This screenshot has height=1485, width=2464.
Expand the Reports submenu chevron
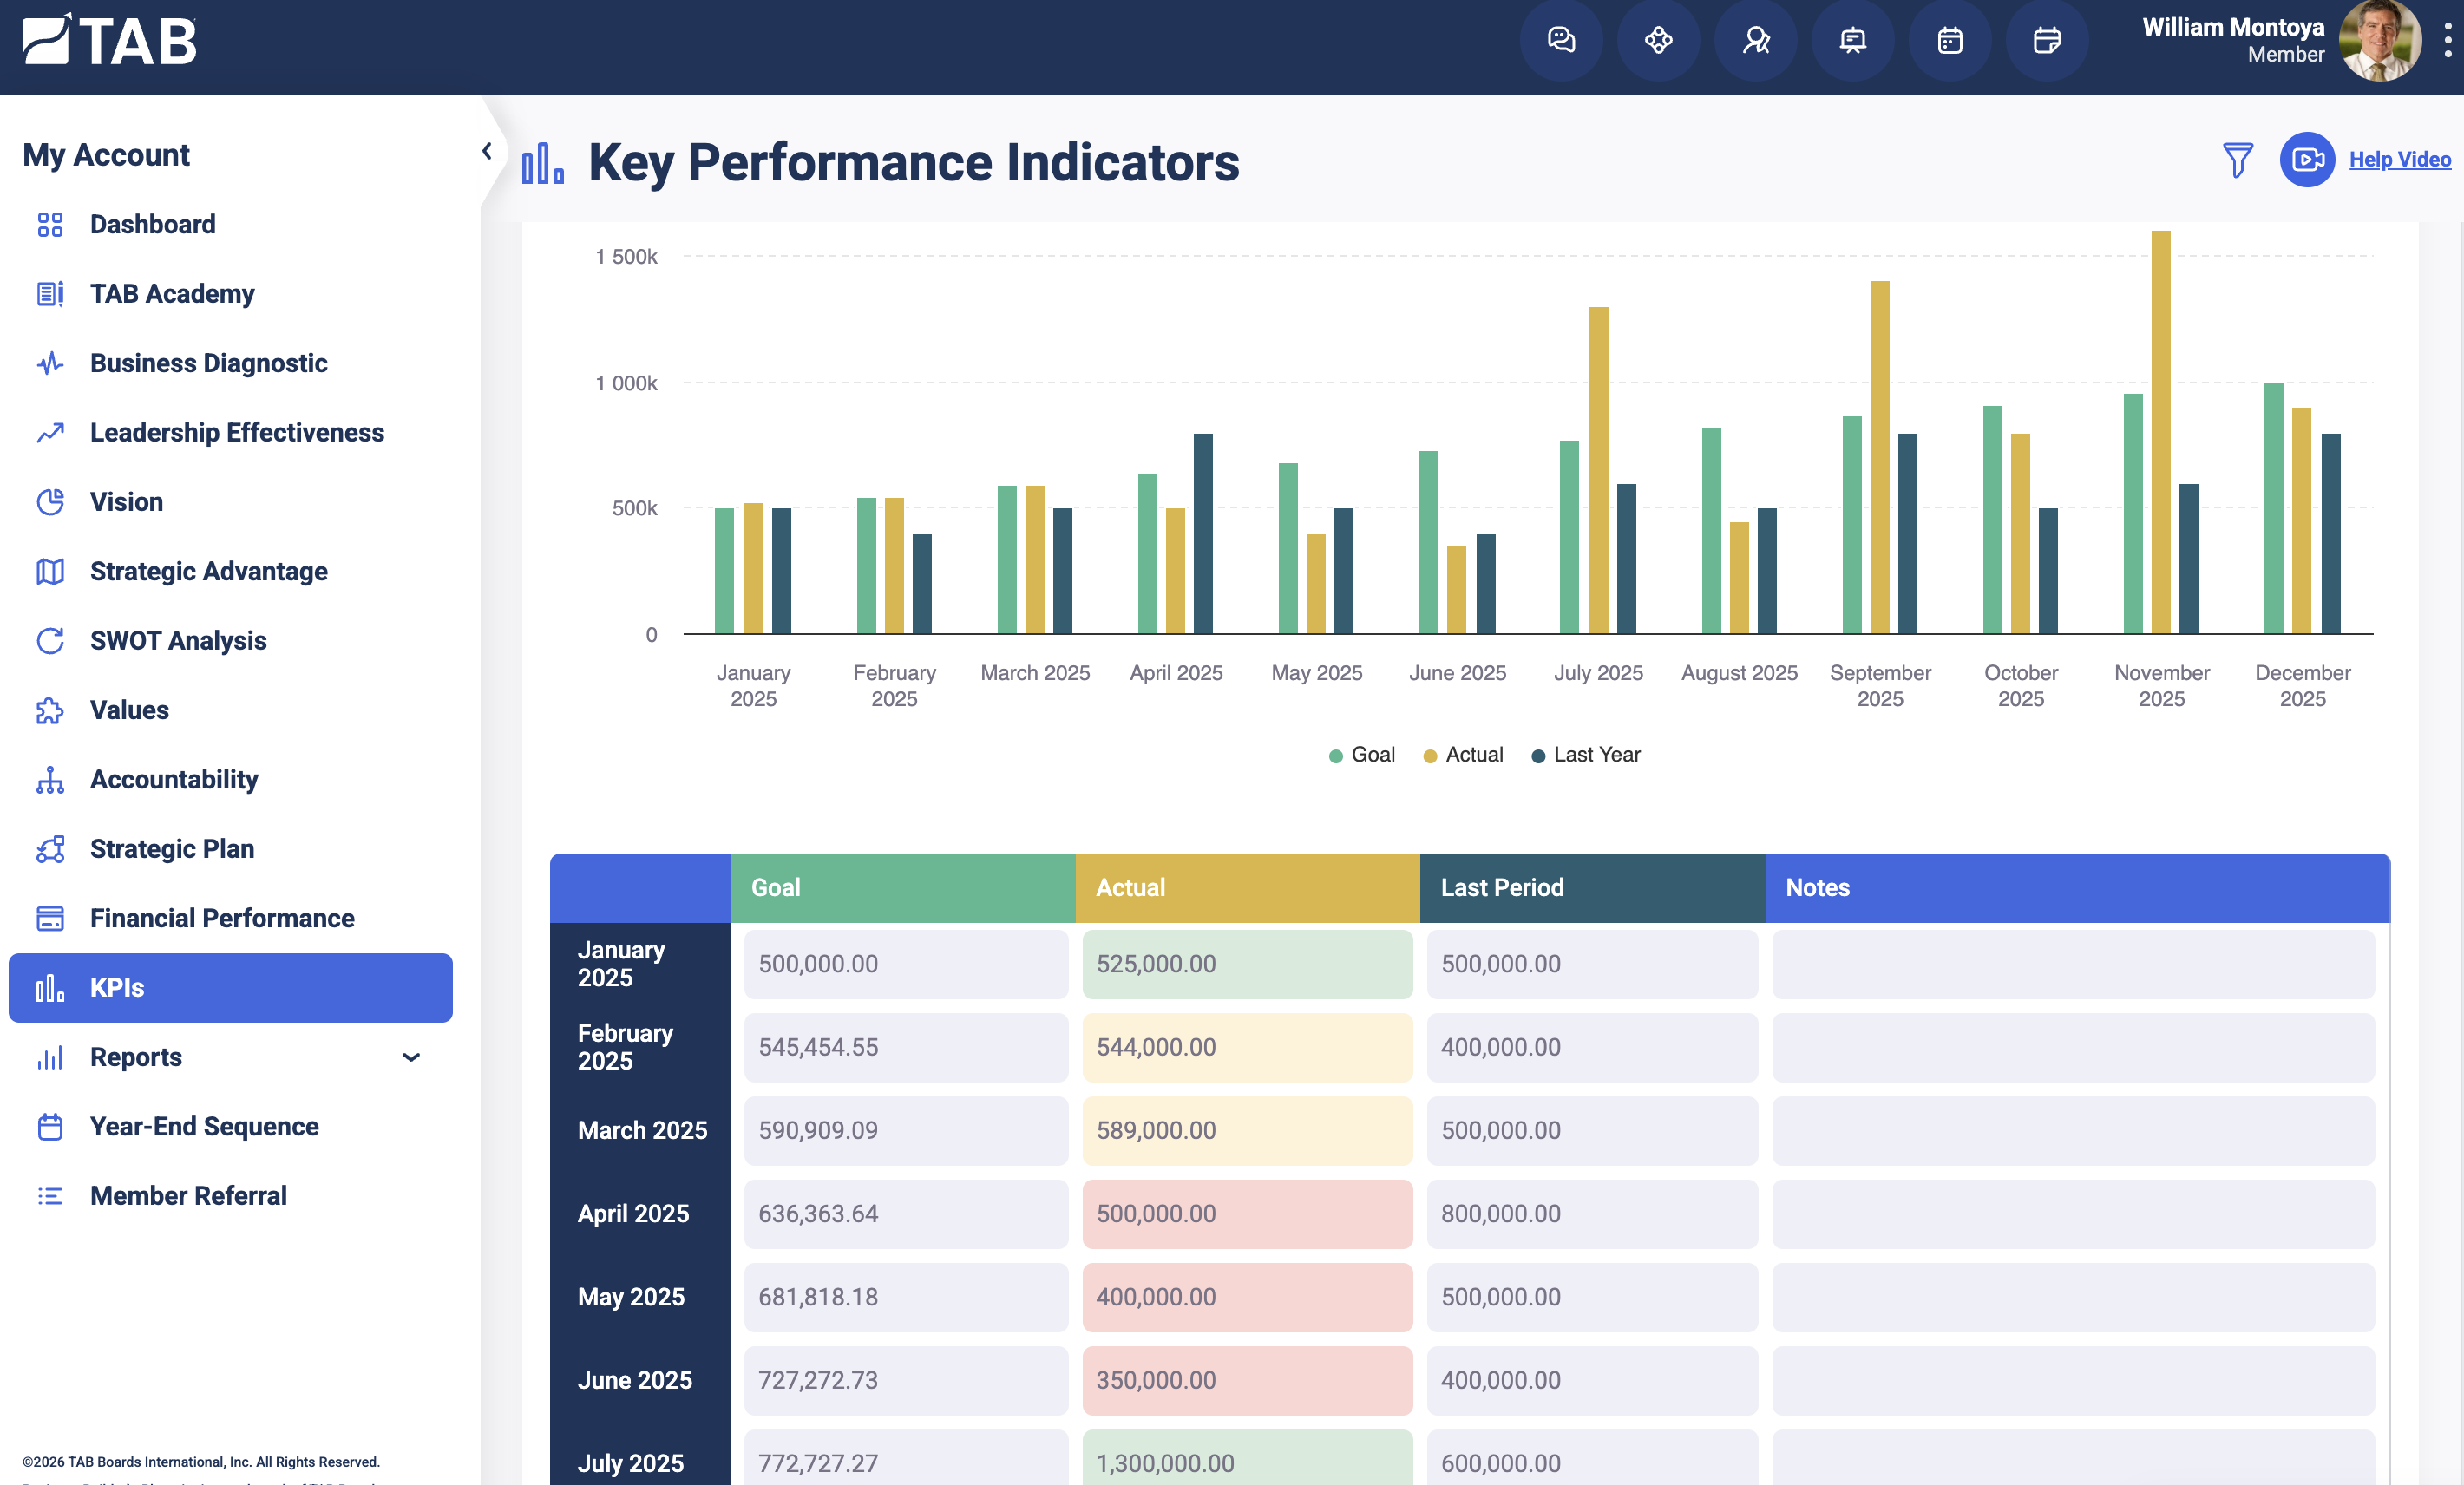(x=411, y=1057)
